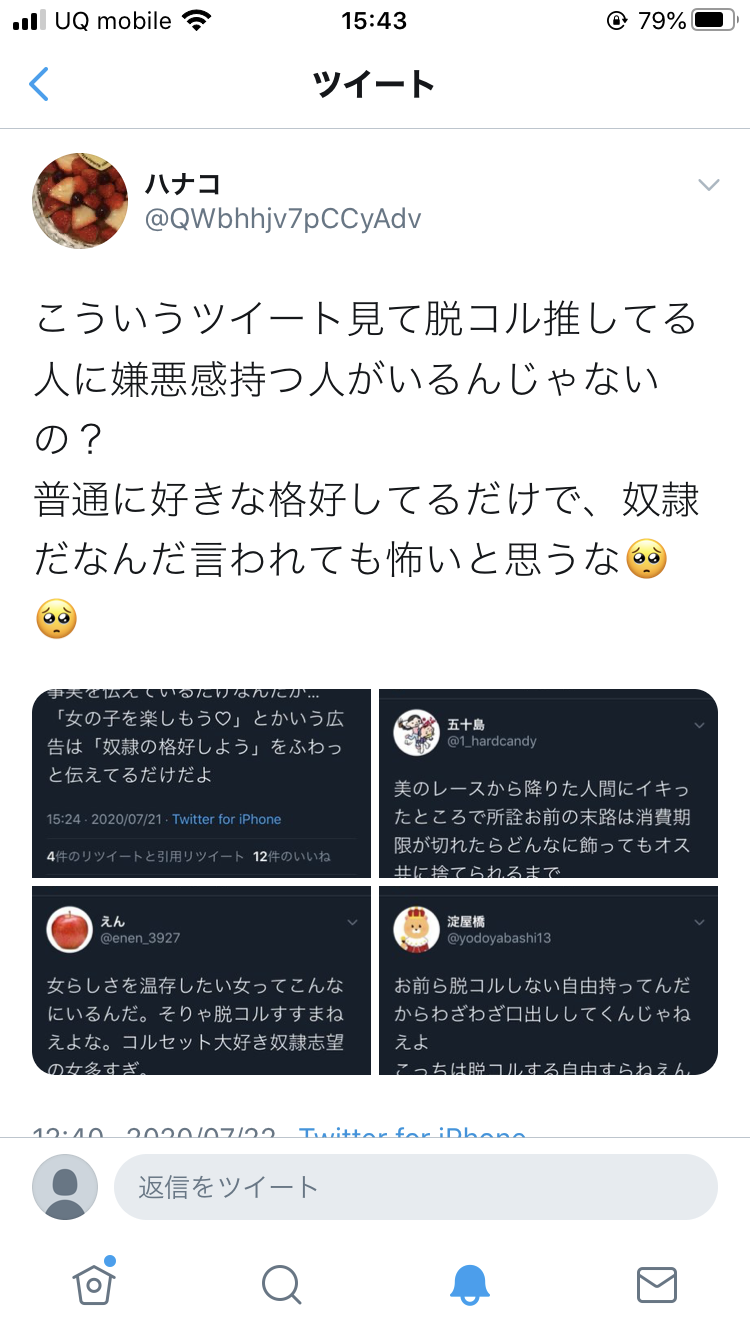Image resolution: width=750 pixels, height=1334 pixels.
Task: Open the Messages envelope tab
Action: [x=657, y=1283]
